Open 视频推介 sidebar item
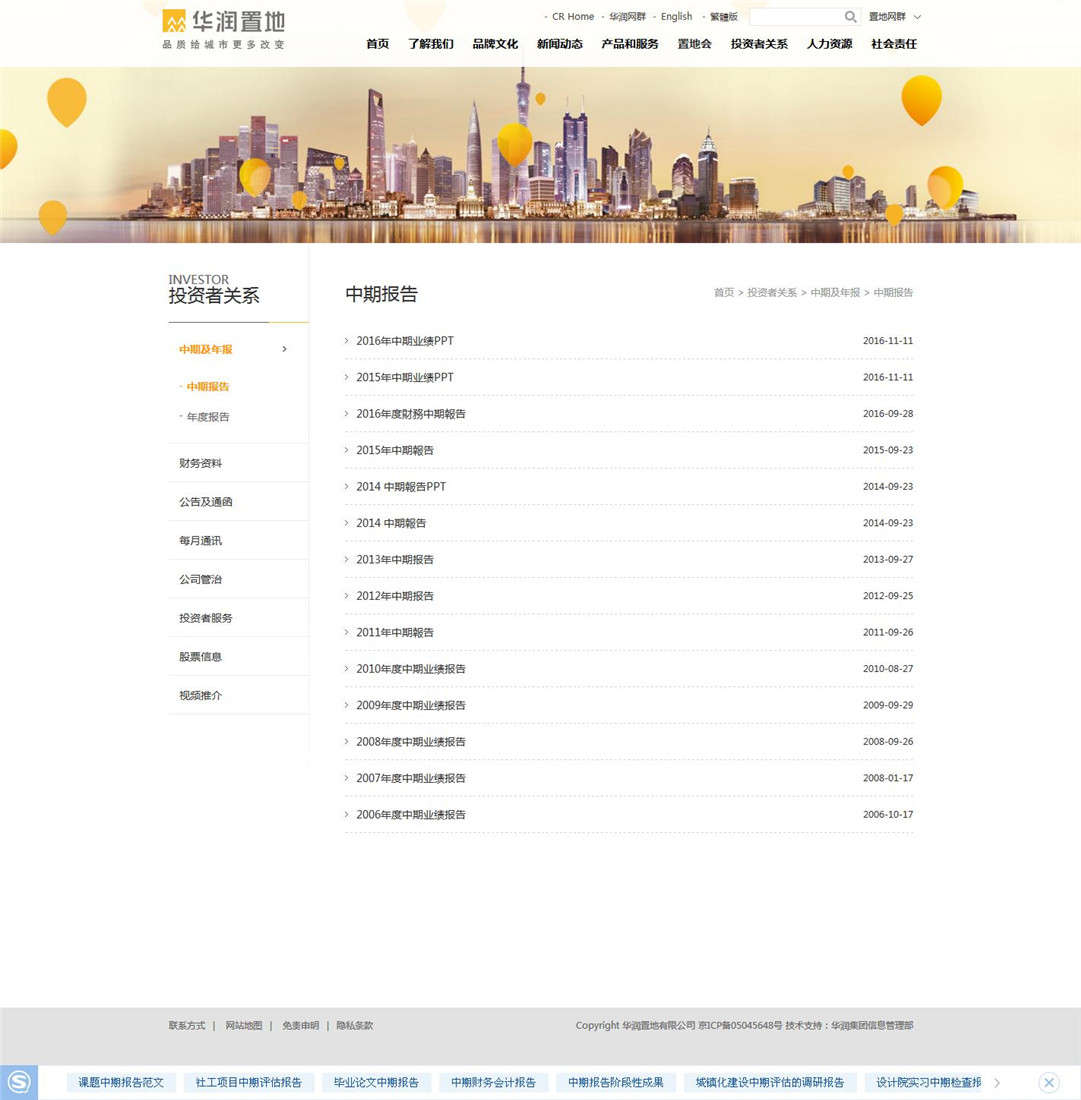This screenshot has height=1100, width=1081. click(x=201, y=695)
